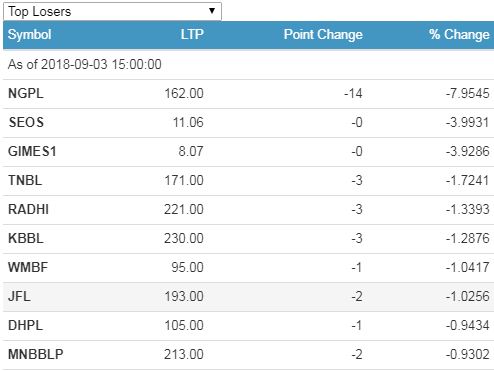Click the JFL LTP value 193.00
This screenshot has width=494, height=371.
click(184, 296)
